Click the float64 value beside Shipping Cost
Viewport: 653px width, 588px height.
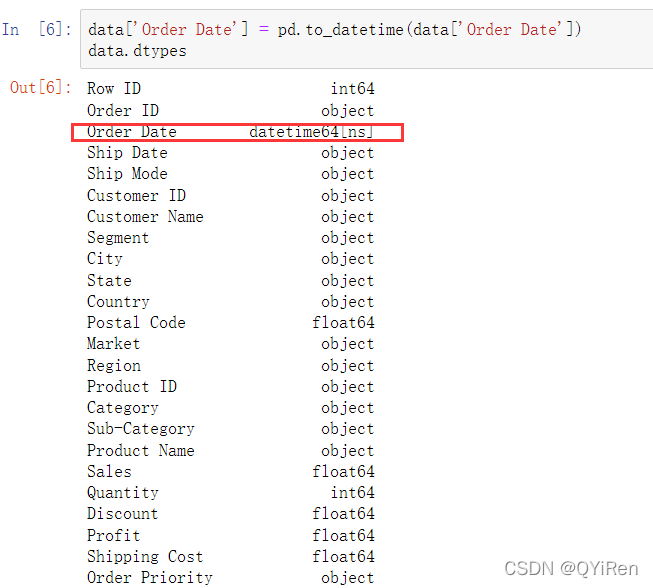[343, 557]
